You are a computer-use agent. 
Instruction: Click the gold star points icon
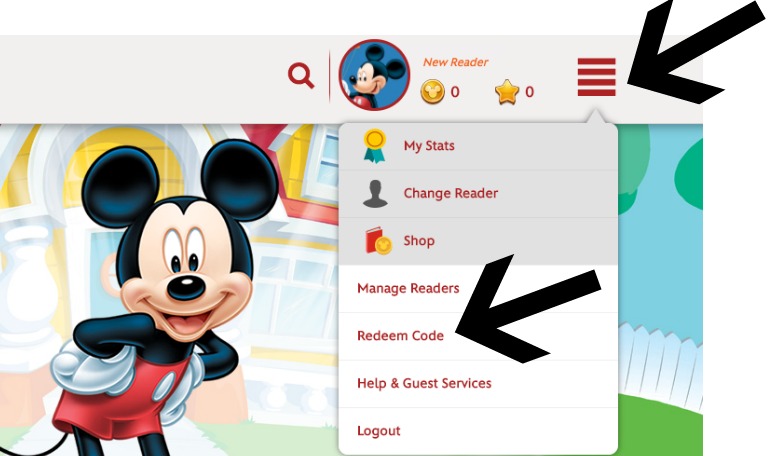click(507, 92)
